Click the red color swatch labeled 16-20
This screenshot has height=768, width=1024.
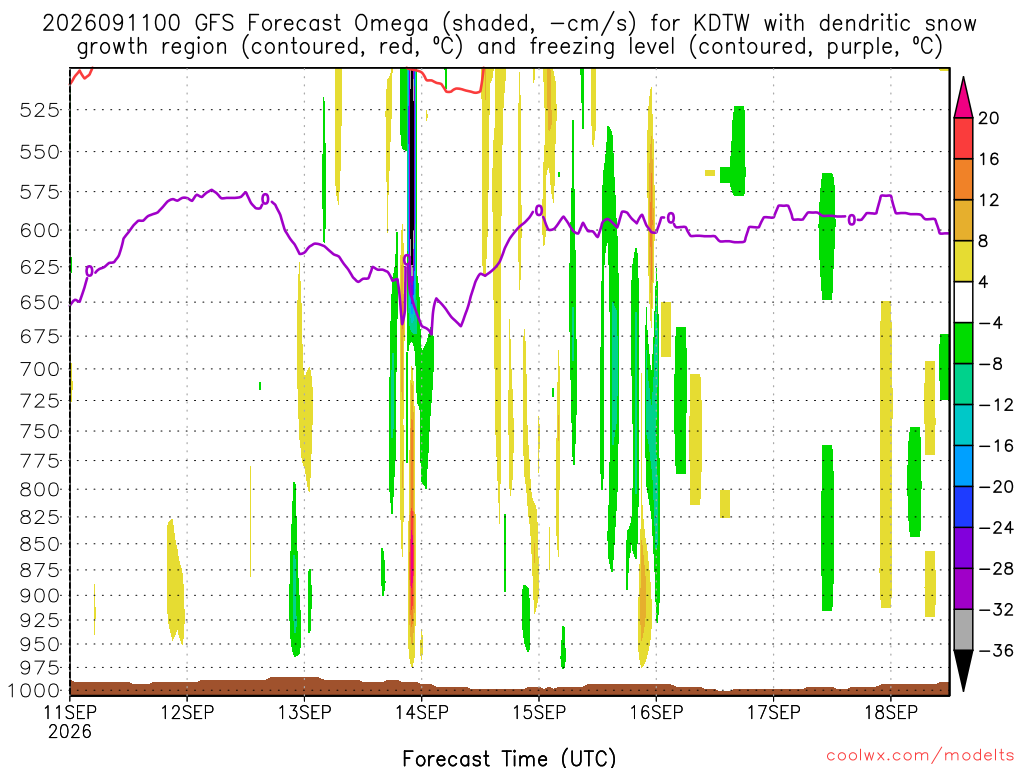click(963, 138)
